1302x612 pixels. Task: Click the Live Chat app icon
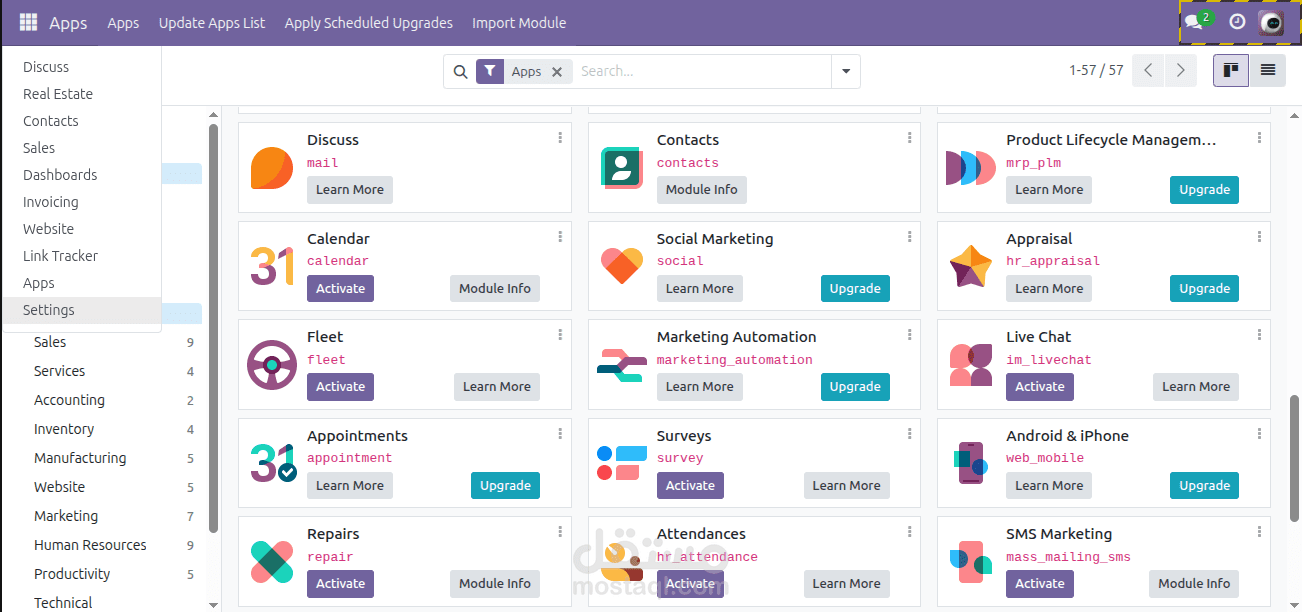point(970,365)
